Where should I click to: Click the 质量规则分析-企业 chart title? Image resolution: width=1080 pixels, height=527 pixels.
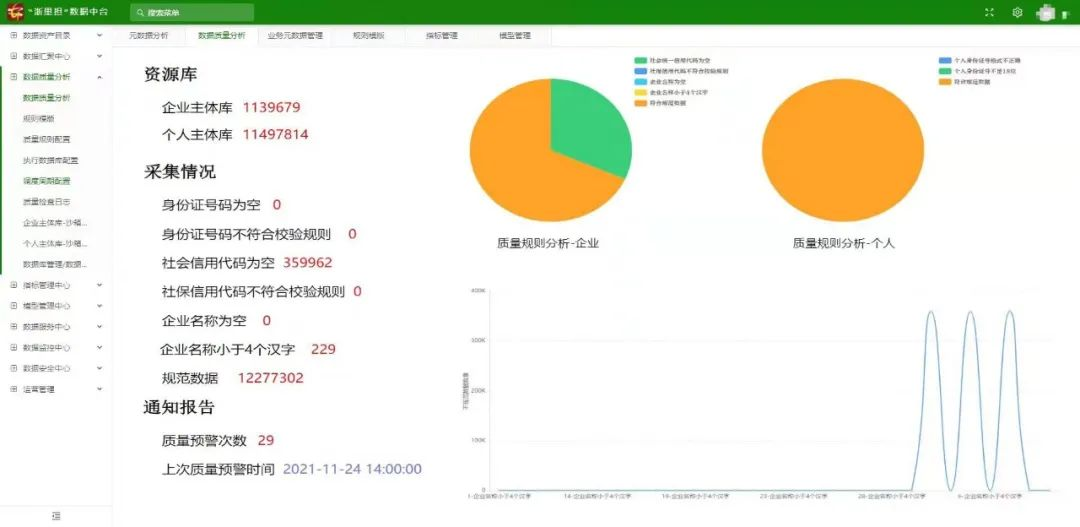click(x=548, y=242)
